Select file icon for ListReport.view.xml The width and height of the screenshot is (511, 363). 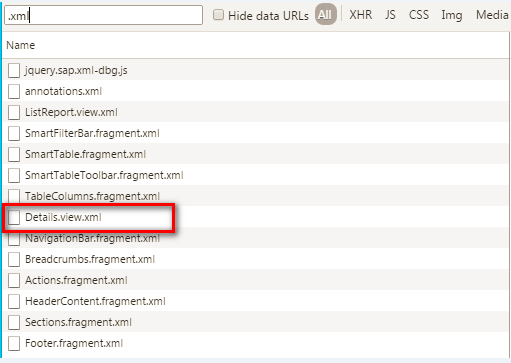[x=14, y=112]
